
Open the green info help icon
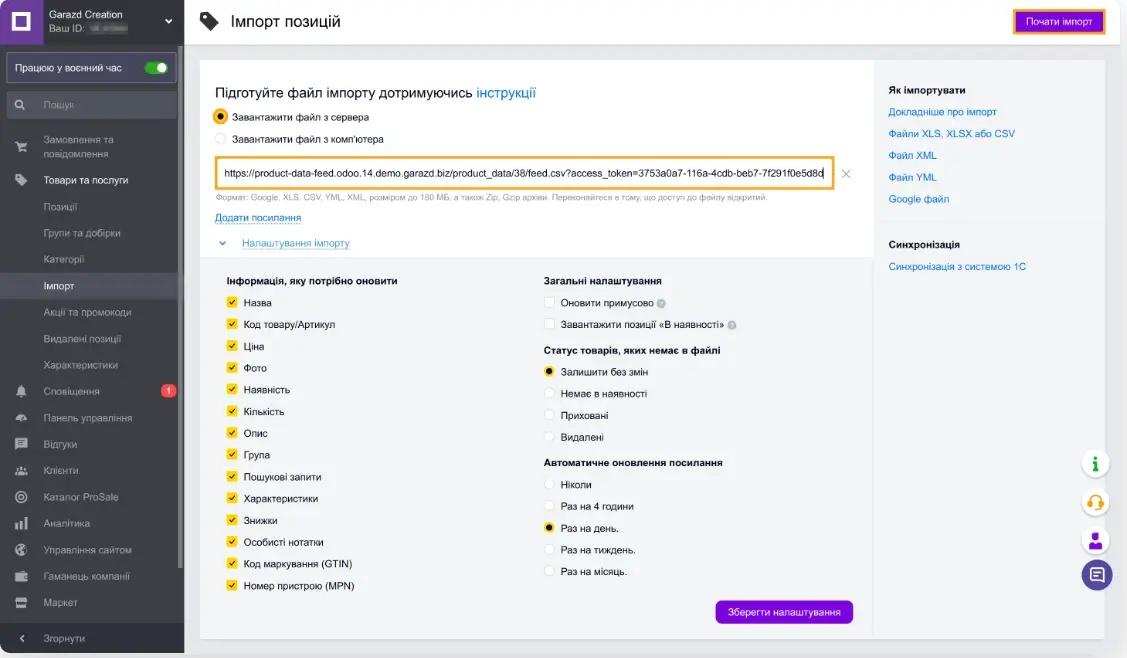pos(1096,463)
